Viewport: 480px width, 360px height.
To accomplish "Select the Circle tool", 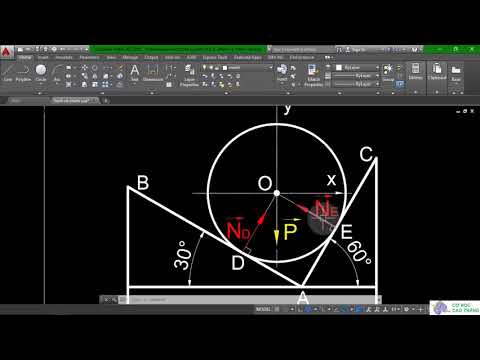I will [41, 73].
